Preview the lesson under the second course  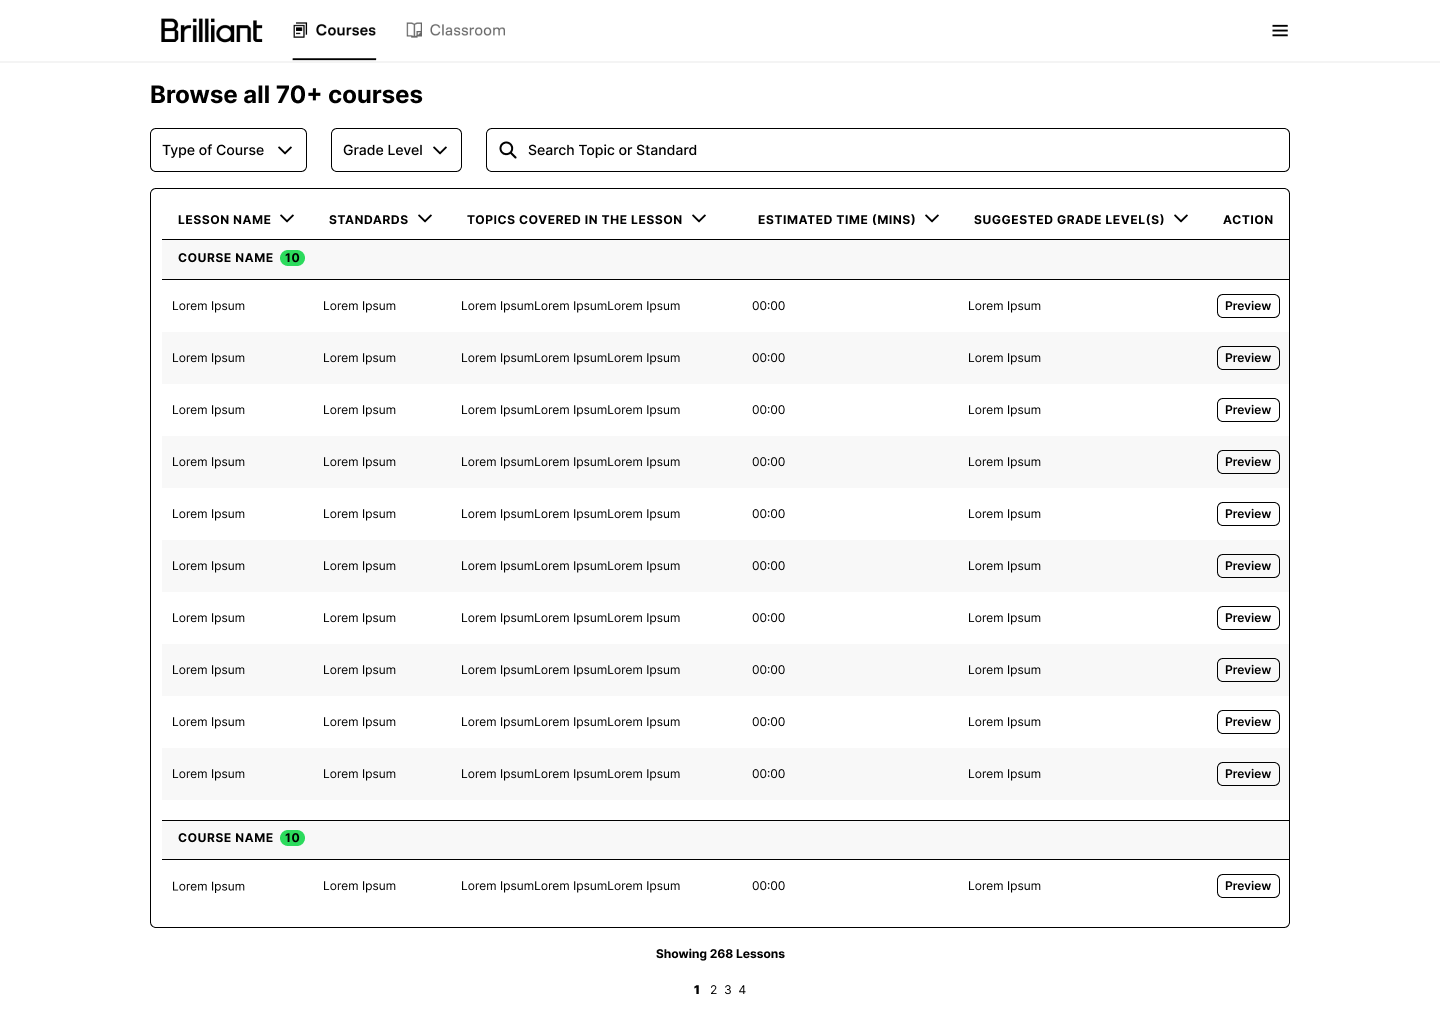[x=1248, y=886]
